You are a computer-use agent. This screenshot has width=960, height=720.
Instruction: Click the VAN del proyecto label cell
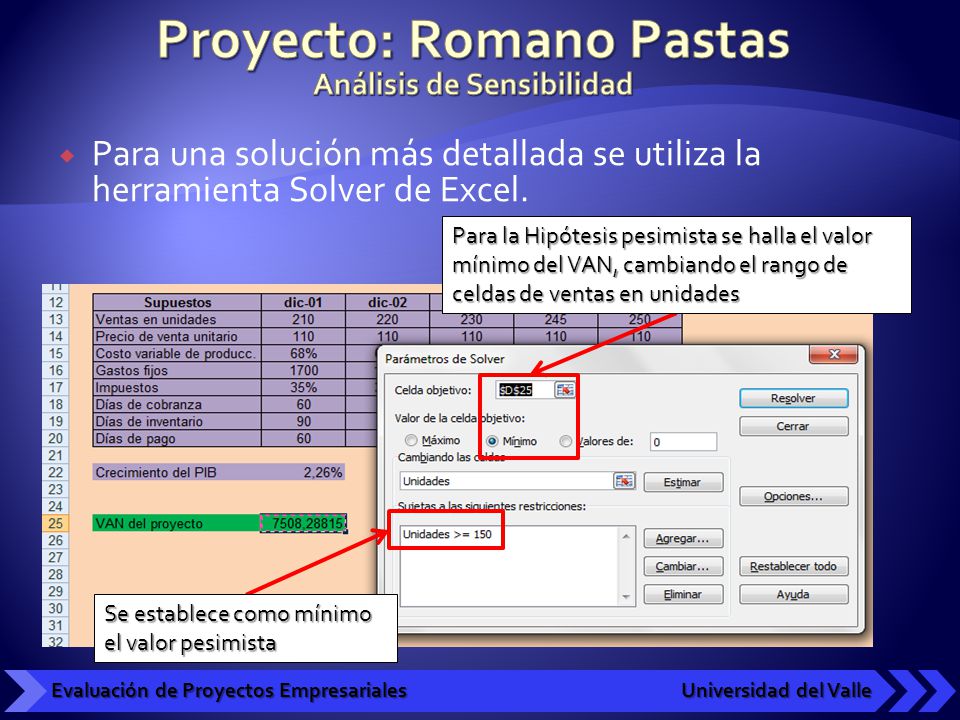(176, 523)
